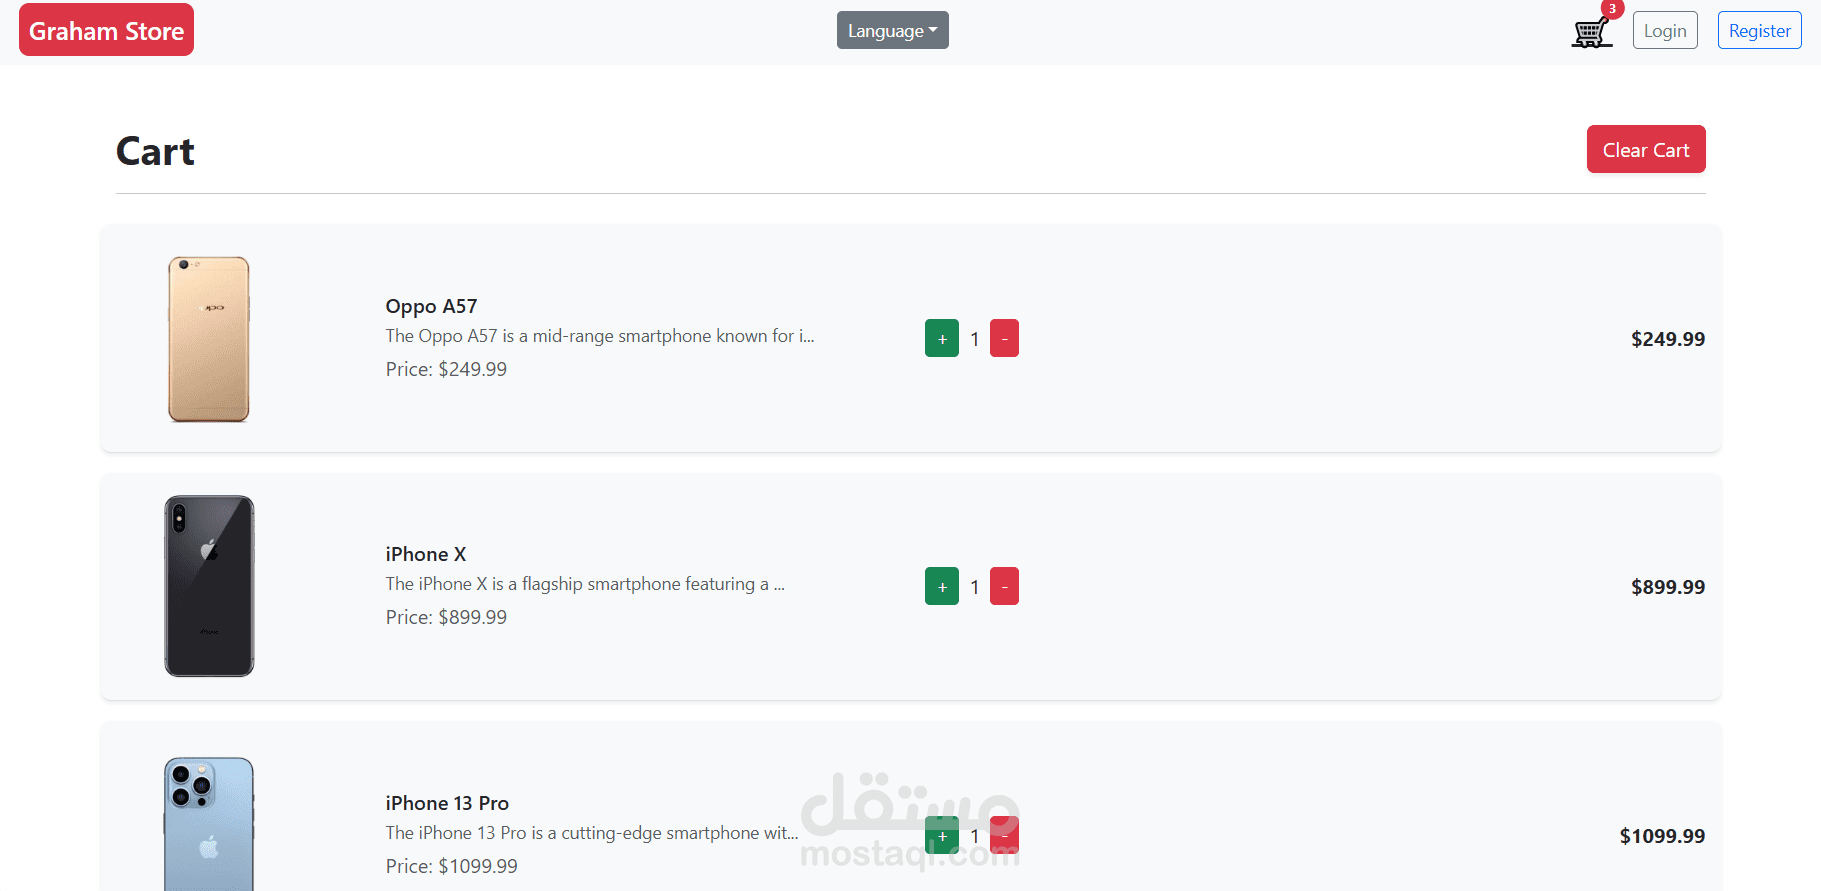1821x891 pixels.
Task: Click the iPhone X description text
Action: (x=585, y=584)
